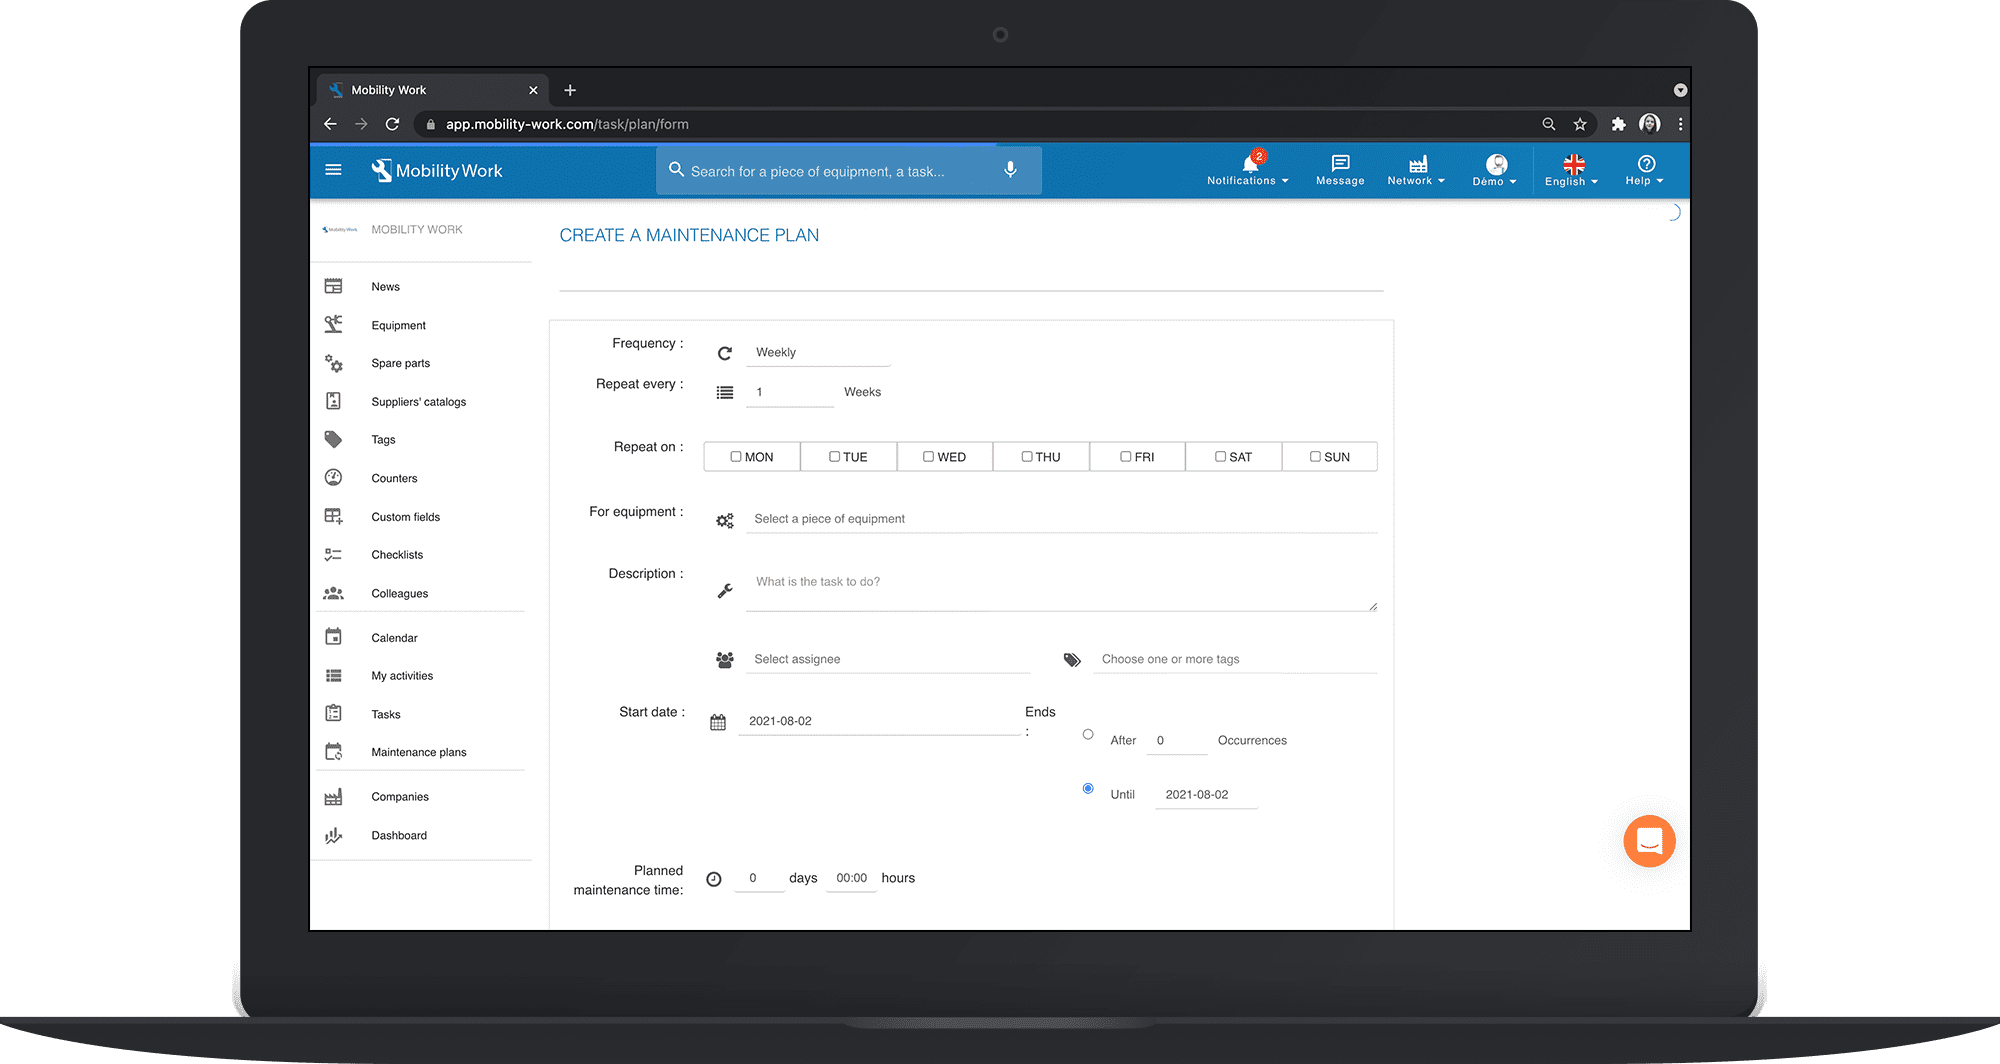
Task: Open the Maintenance plans section
Action: tap(418, 752)
